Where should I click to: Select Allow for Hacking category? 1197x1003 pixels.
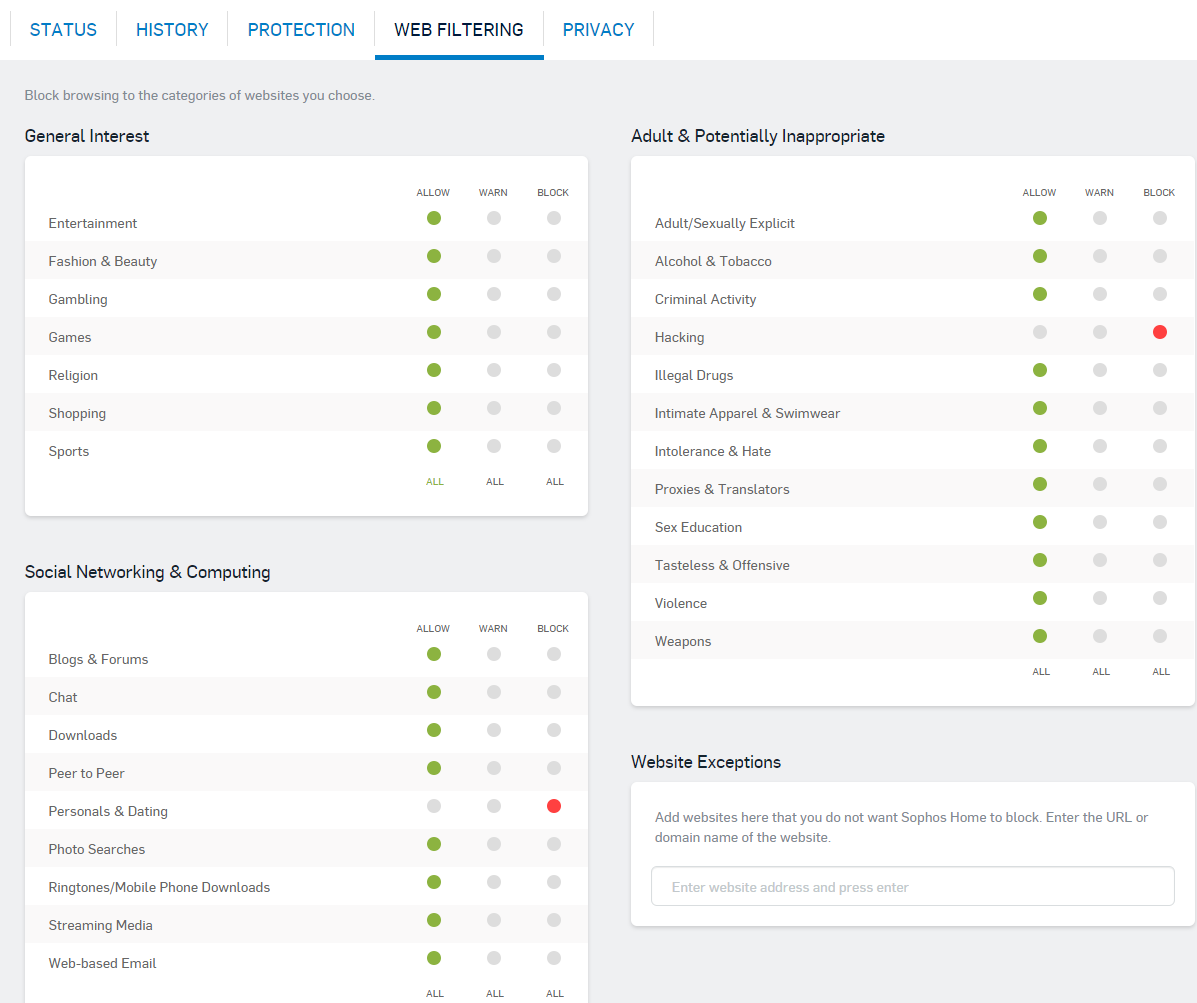1040,332
